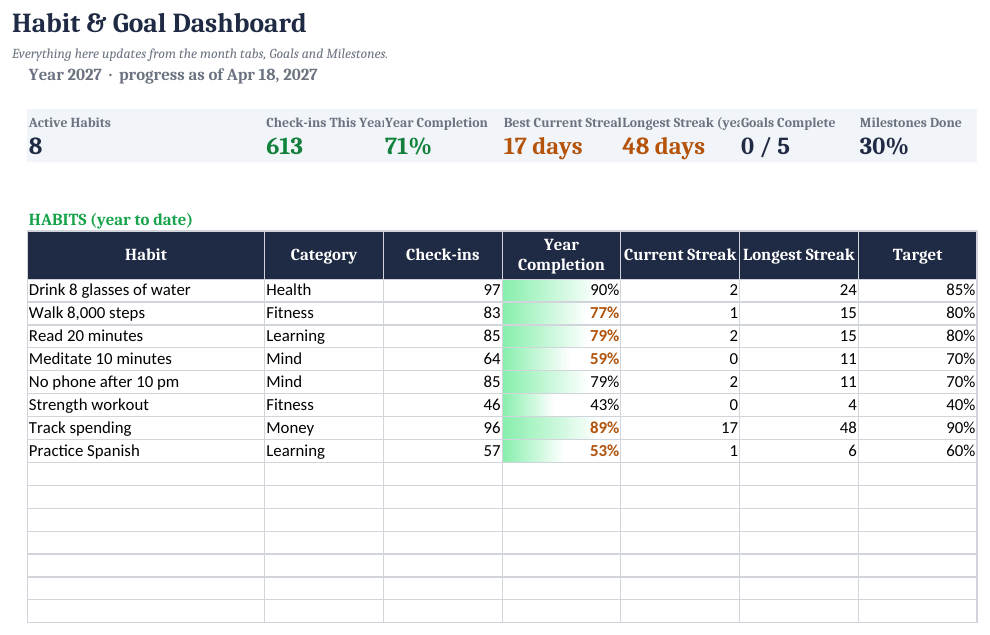
Task: Click the 'Read 20 minutes' cell
Action: tap(146, 336)
